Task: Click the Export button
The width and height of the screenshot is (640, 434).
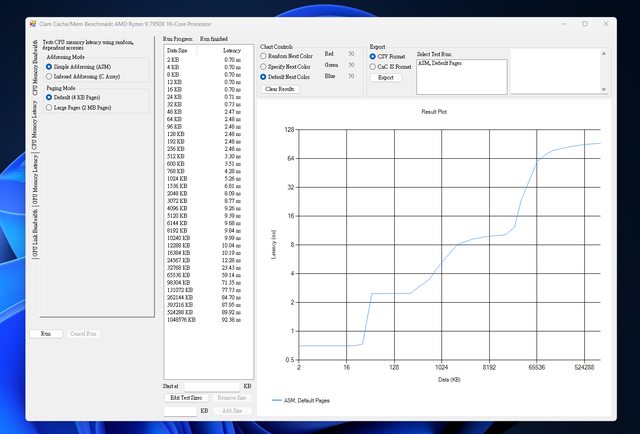Action: click(387, 77)
